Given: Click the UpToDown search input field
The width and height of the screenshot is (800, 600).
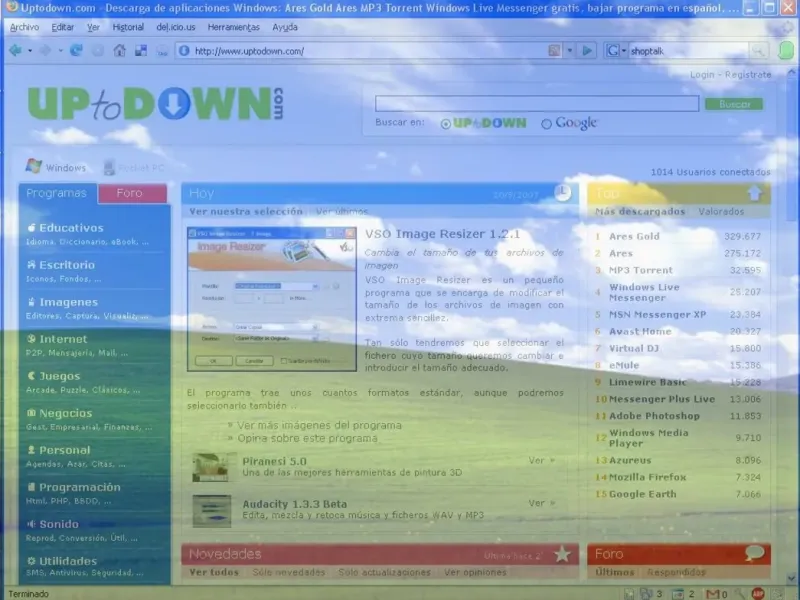Looking at the screenshot, I should (x=537, y=104).
